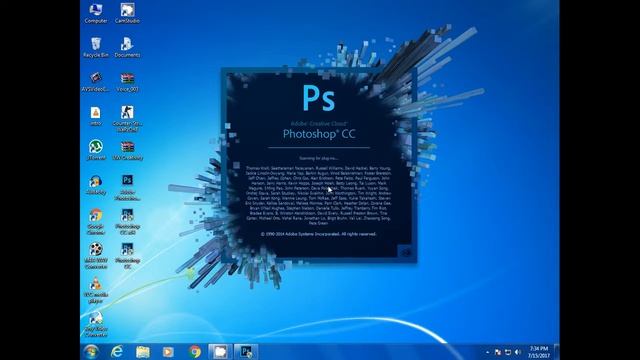Launch the µTorrent desktop shortcut
Image resolution: width=640 pixels, height=360 pixels.
point(96,150)
